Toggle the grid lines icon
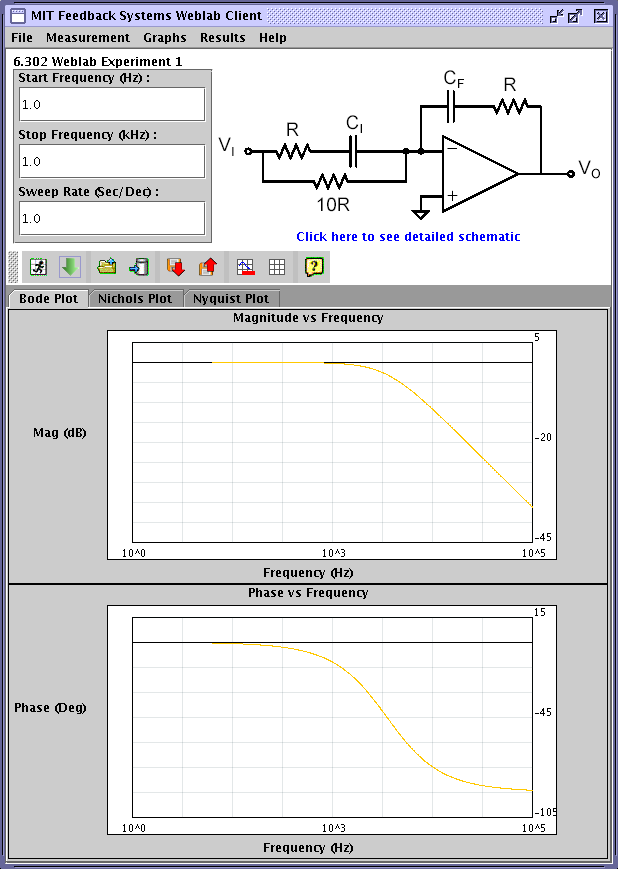The height and width of the screenshot is (869, 618). [x=277, y=267]
